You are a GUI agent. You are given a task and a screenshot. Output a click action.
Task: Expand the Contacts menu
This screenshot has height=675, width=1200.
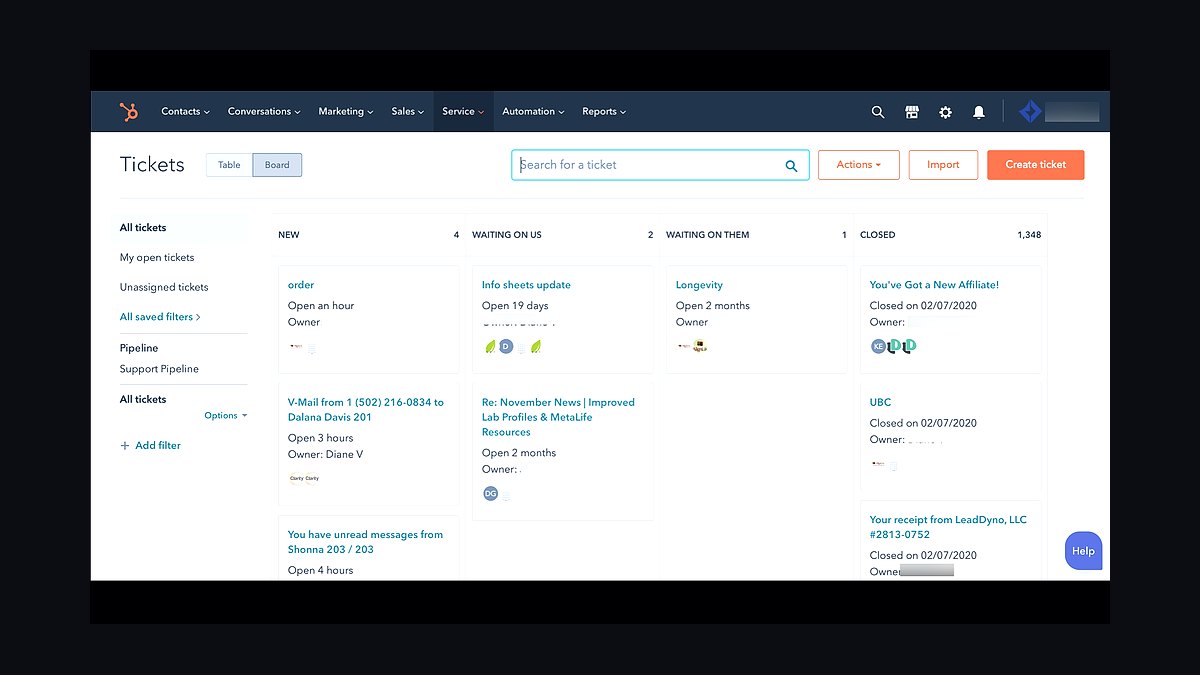[x=185, y=112]
